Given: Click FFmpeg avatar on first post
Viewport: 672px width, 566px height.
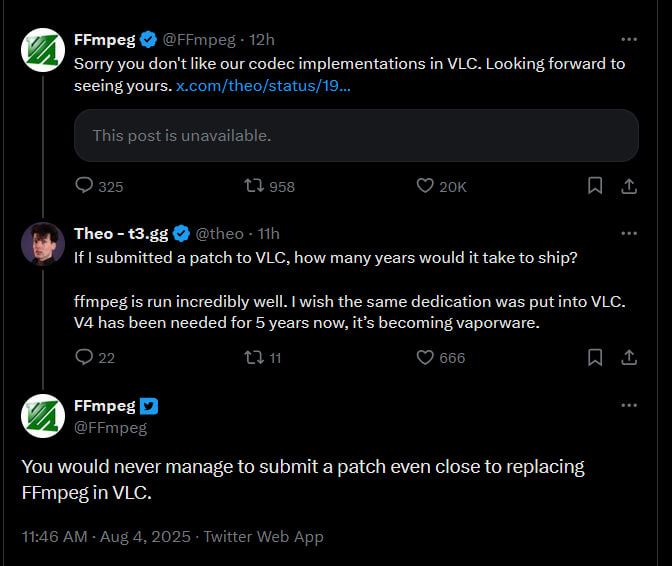Looking at the screenshot, I should (x=43, y=50).
